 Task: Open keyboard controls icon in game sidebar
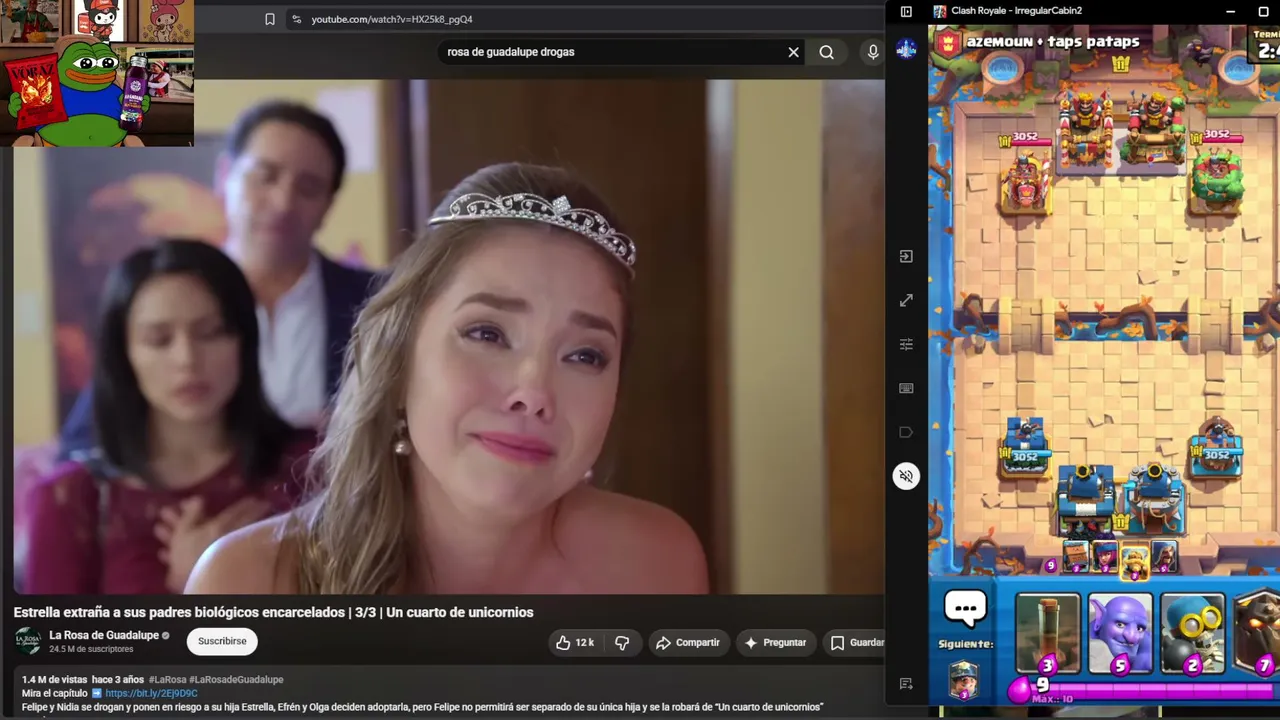[906, 388]
